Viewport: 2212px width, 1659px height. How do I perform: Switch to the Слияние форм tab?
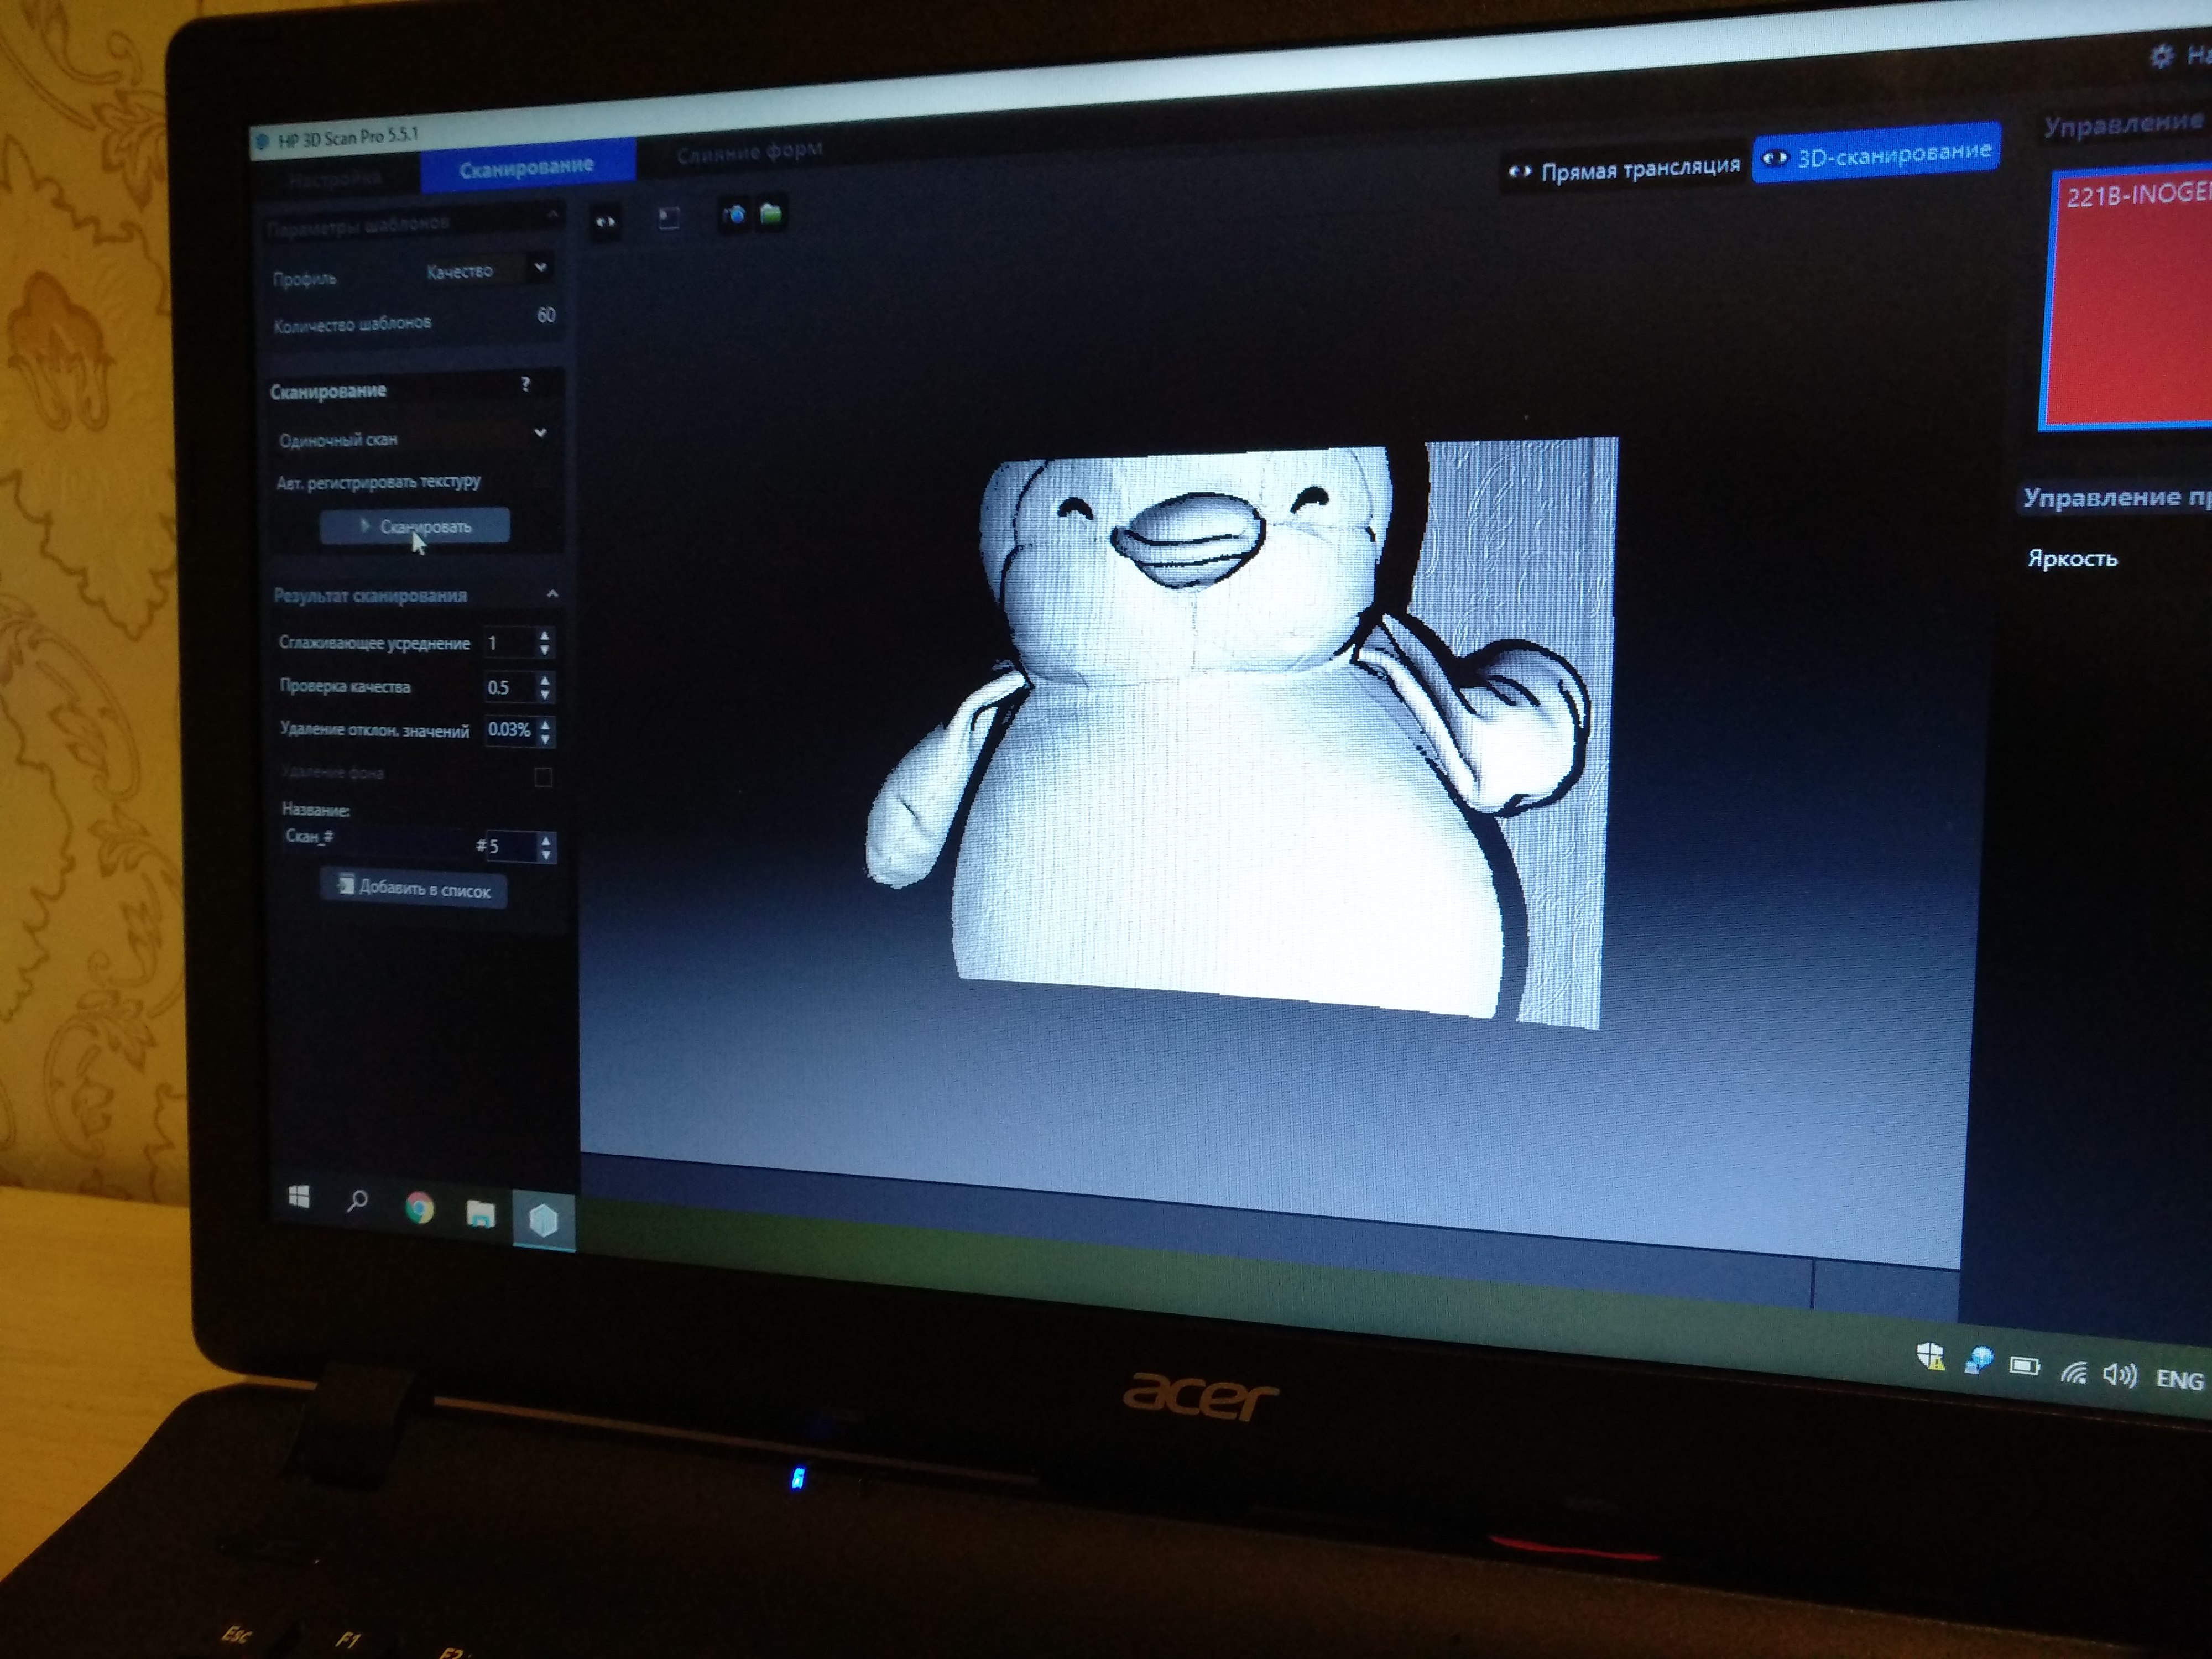click(749, 153)
